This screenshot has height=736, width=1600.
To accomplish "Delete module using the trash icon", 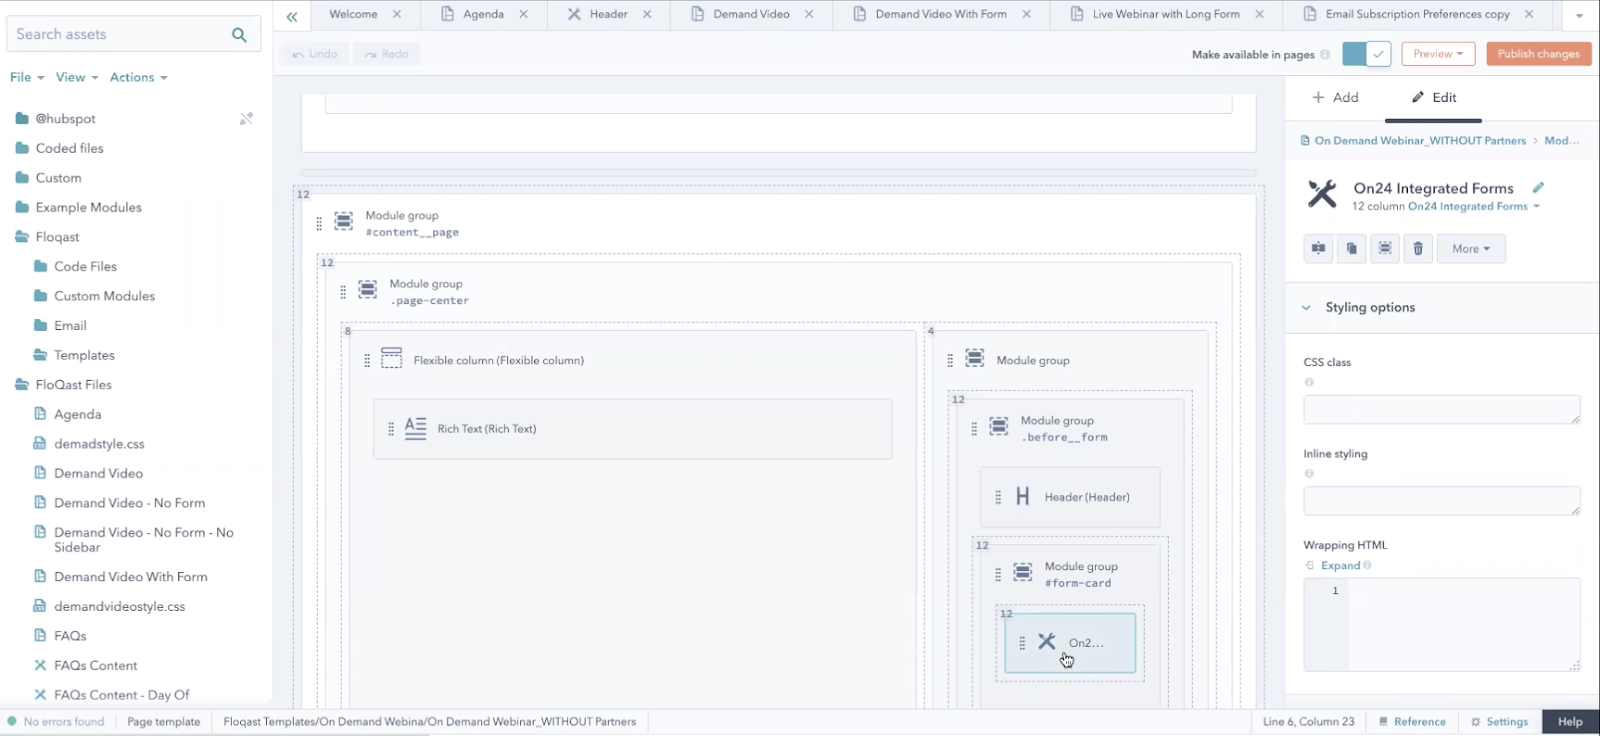I will [x=1418, y=249].
